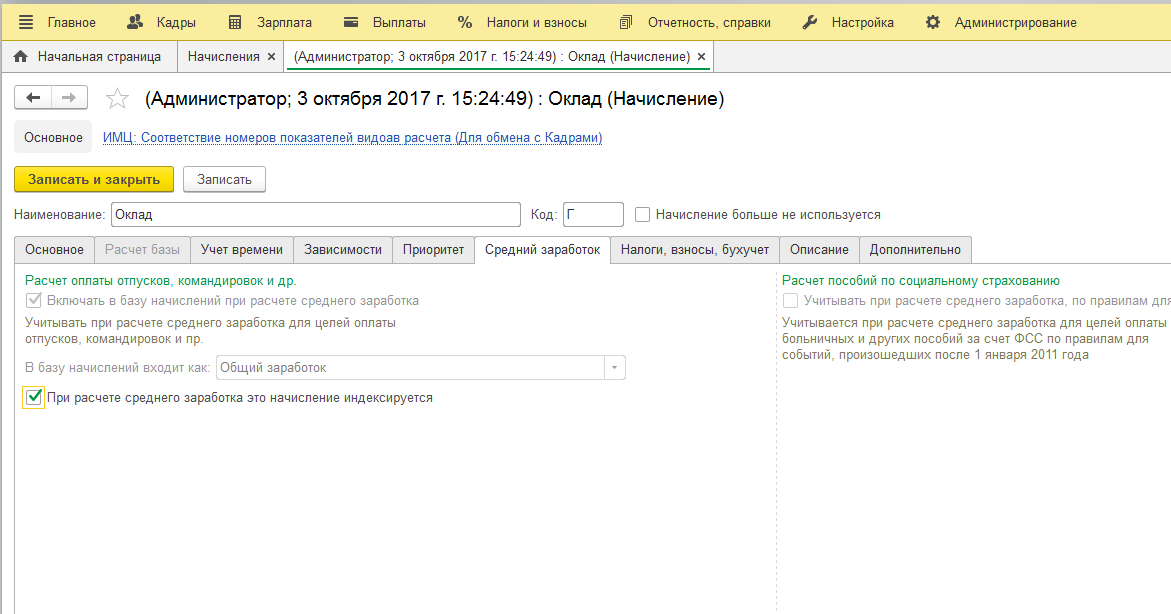
Task: Click the Зарплата calculator icon
Action: point(235,22)
